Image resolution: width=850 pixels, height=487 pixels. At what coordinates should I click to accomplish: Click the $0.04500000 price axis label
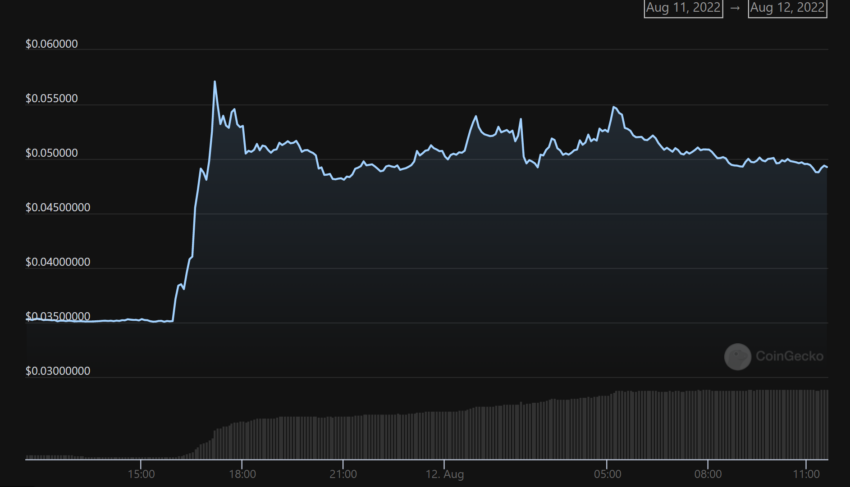[x=58, y=208]
